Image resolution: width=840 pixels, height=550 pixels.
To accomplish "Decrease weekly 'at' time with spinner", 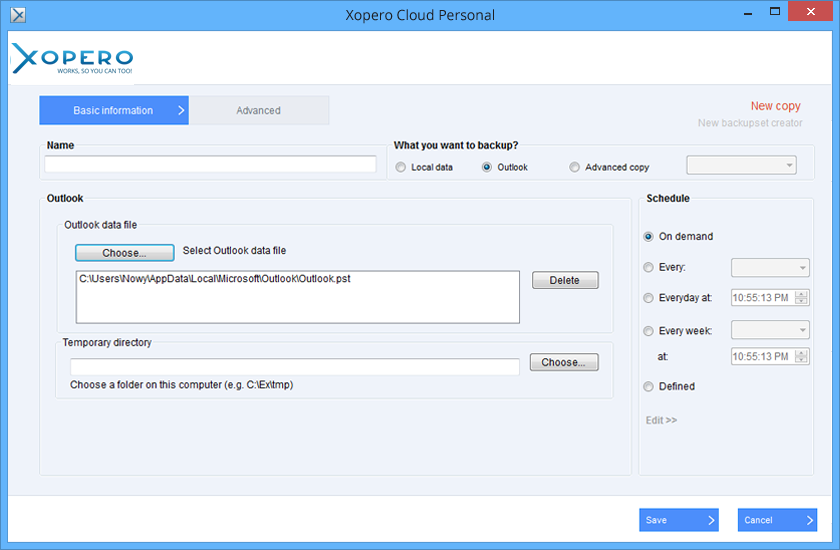I will click(801, 360).
